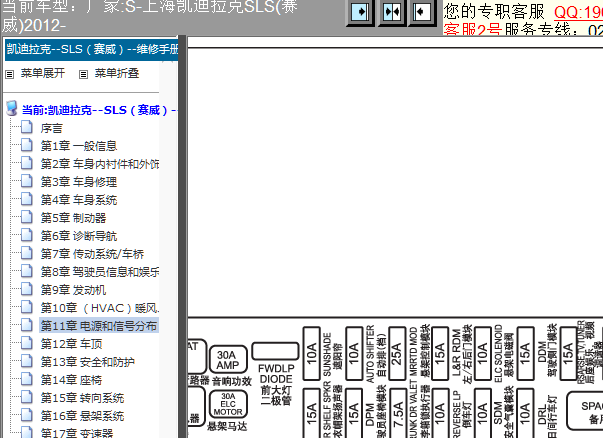Click the vertical splitter bar between panels
Screen dimensions: 603x438
click(x=182, y=236)
